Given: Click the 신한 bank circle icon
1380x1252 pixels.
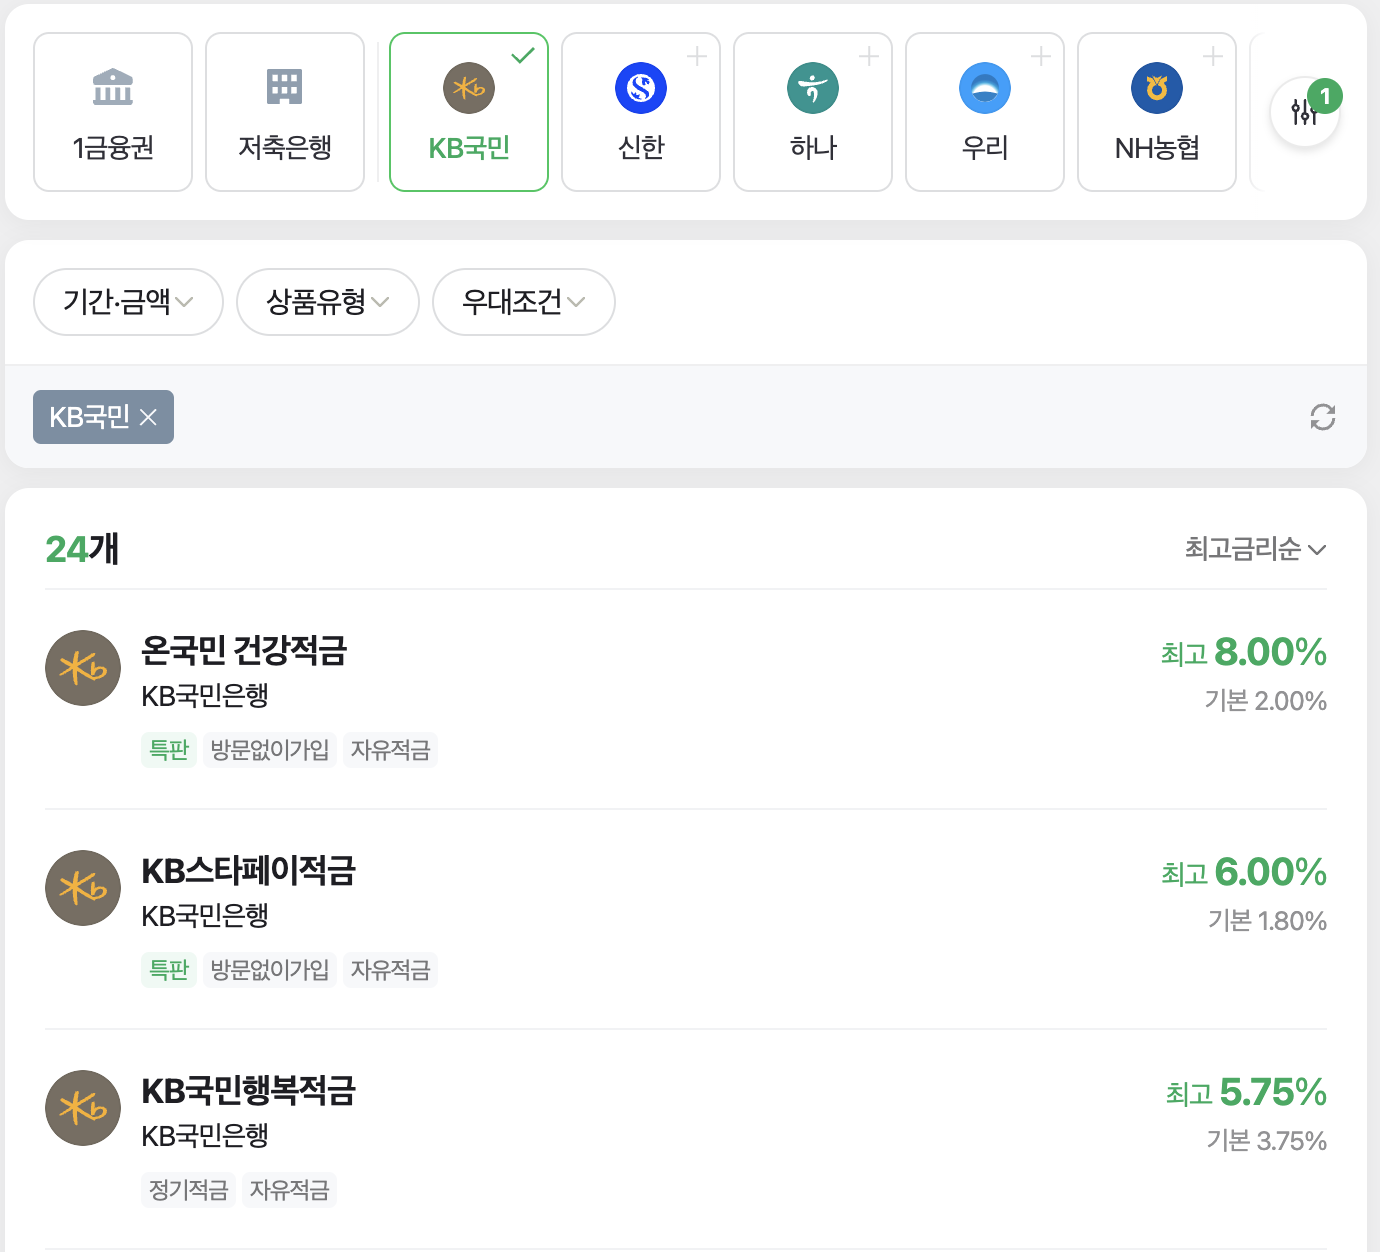Looking at the screenshot, I should pyautogui.click(x=640, y=88).
